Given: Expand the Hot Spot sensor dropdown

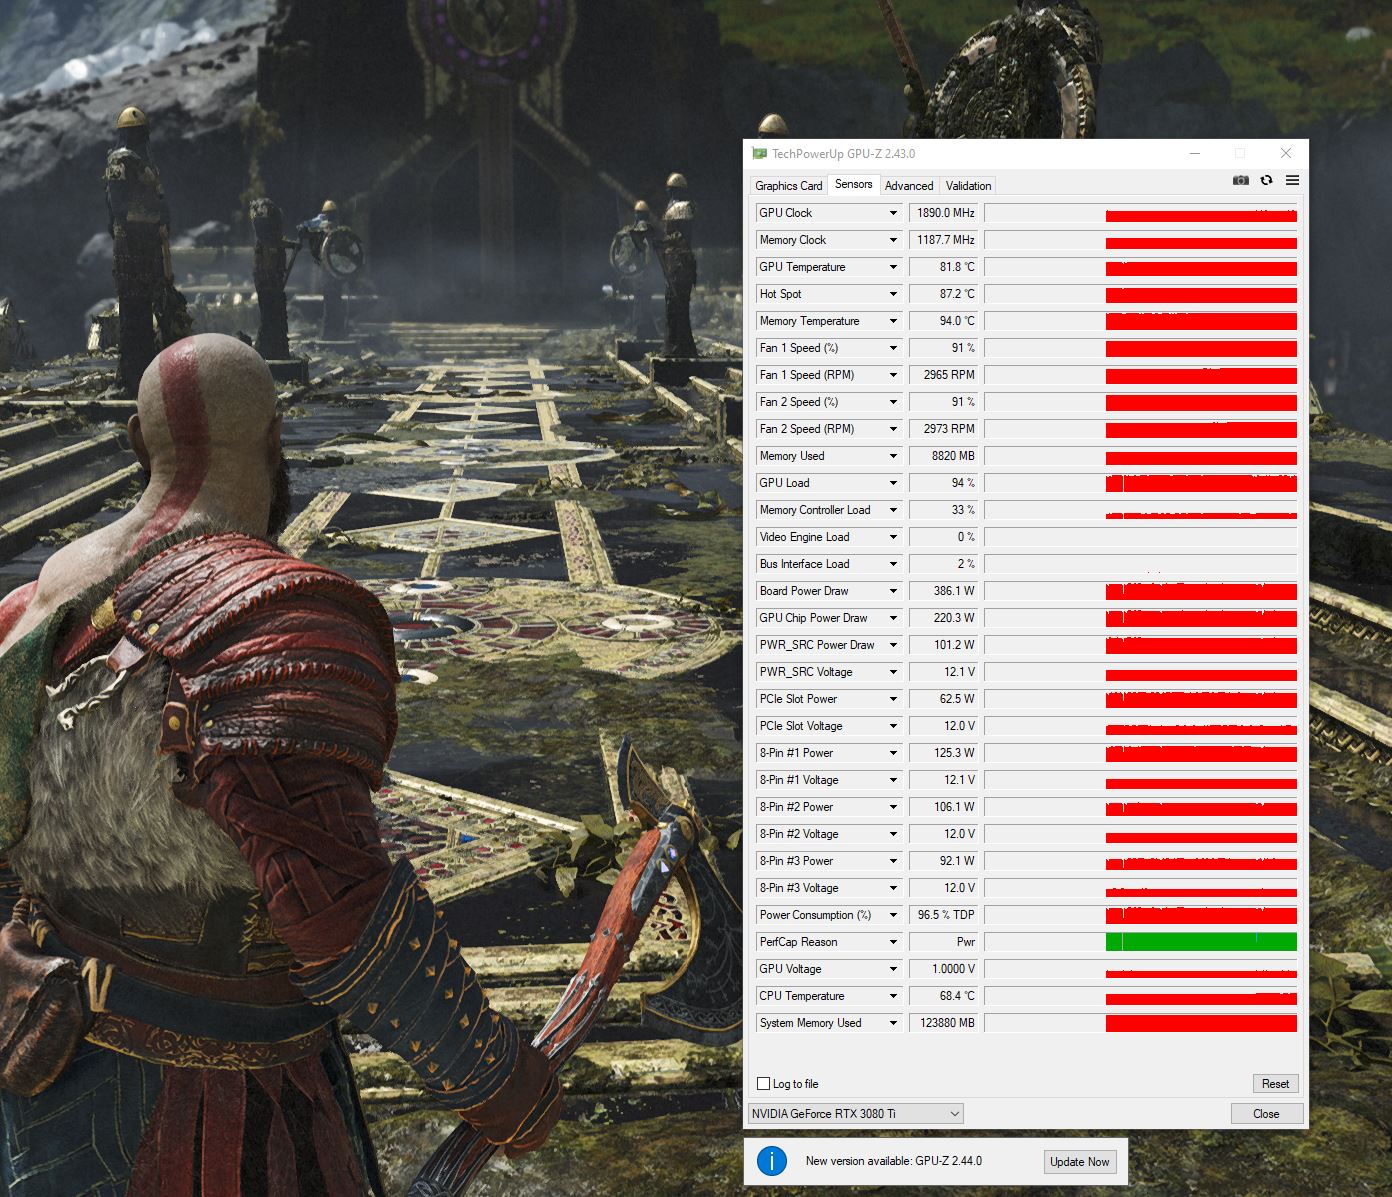Looking at the screenshot, I should point(893,294).
